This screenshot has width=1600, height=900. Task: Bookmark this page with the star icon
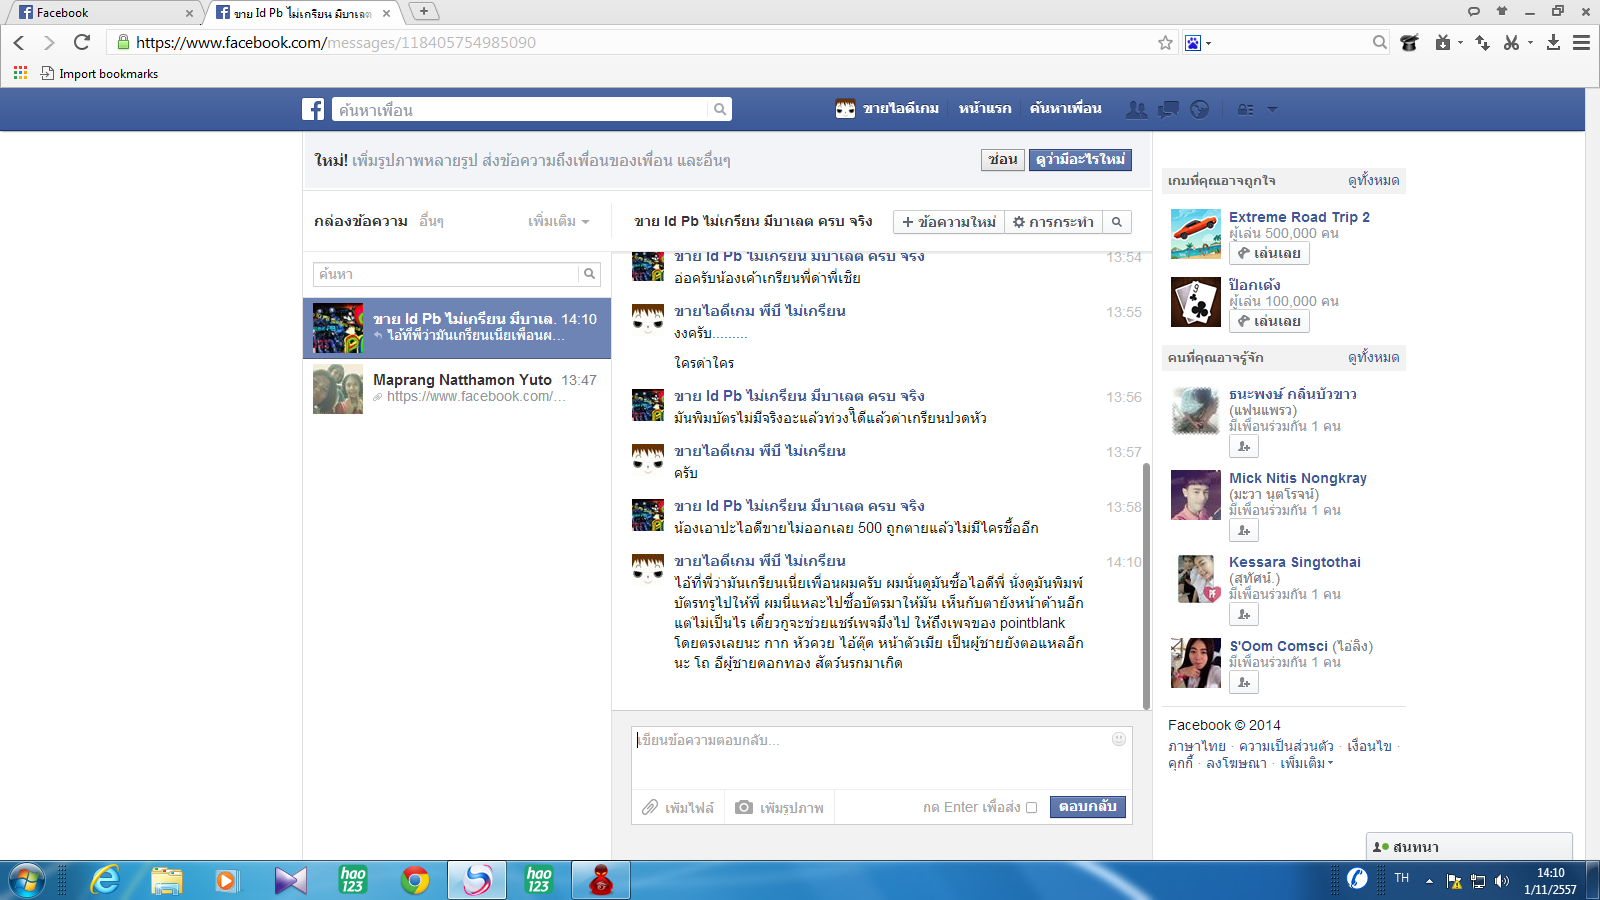(x=1165, y=42)
